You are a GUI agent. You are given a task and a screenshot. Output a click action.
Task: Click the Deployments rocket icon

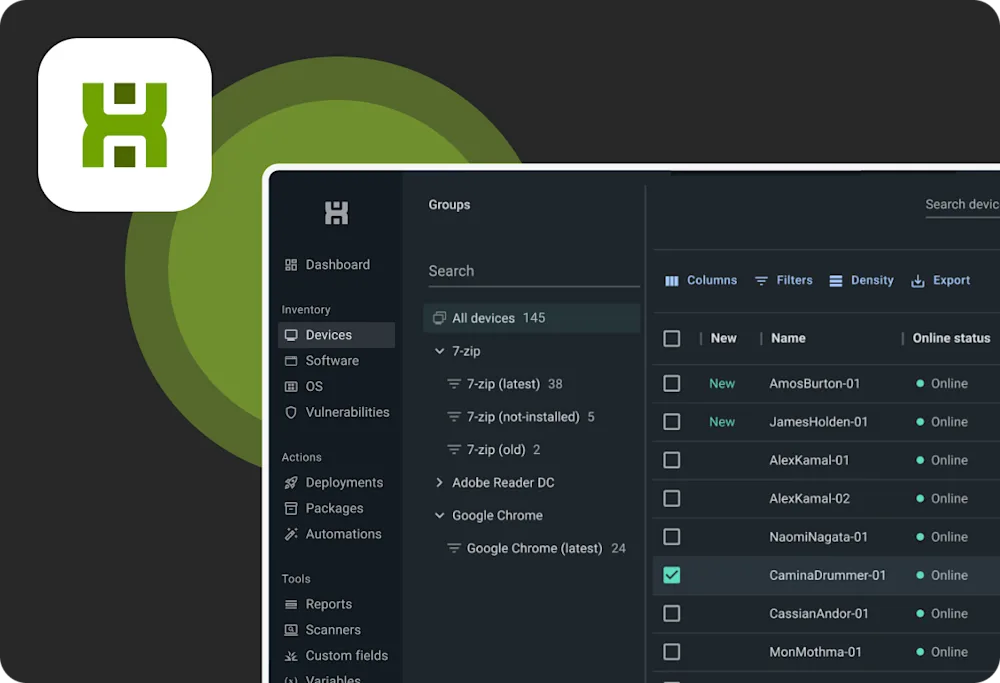click(291, 483)
